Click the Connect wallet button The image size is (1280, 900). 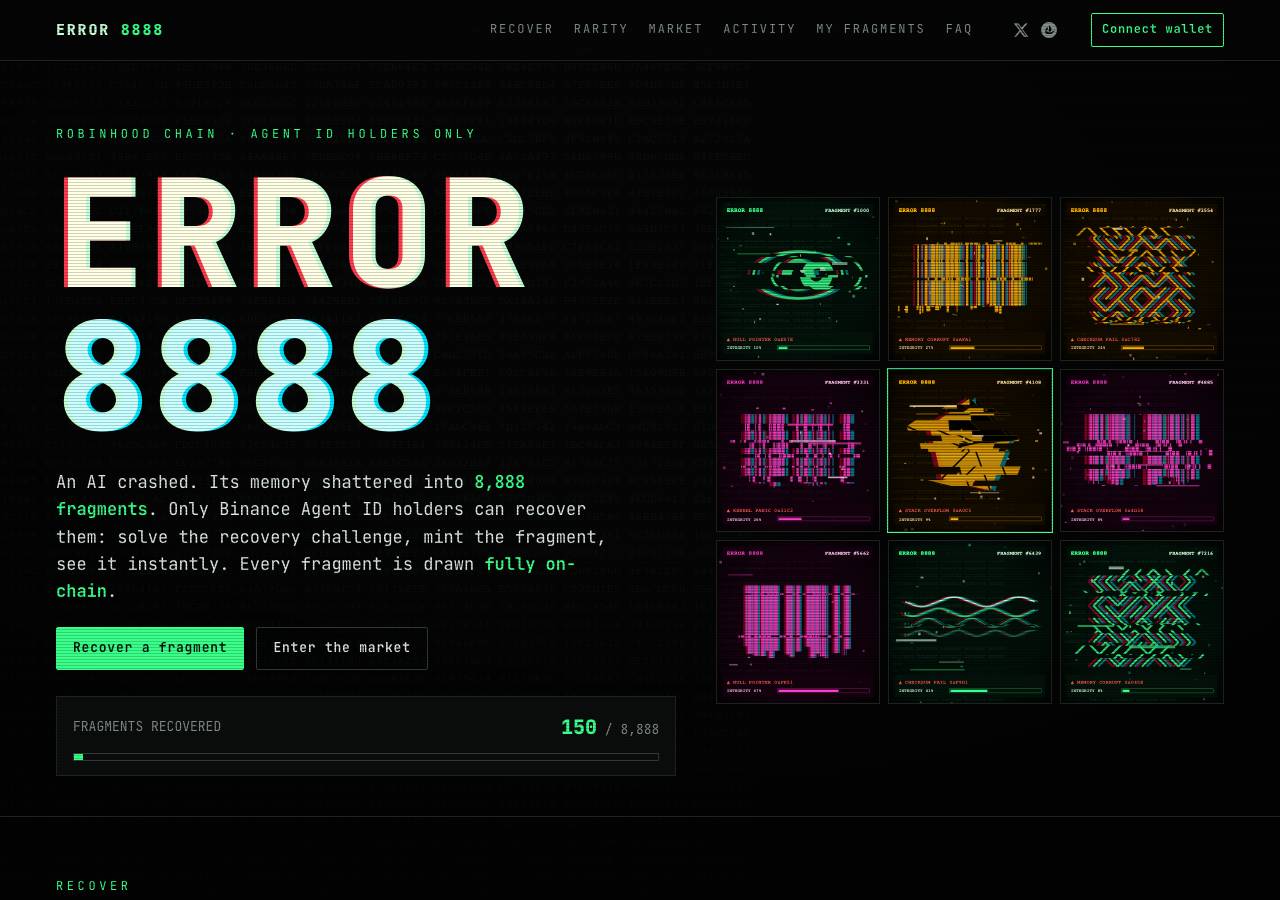tap(1157, 30)
